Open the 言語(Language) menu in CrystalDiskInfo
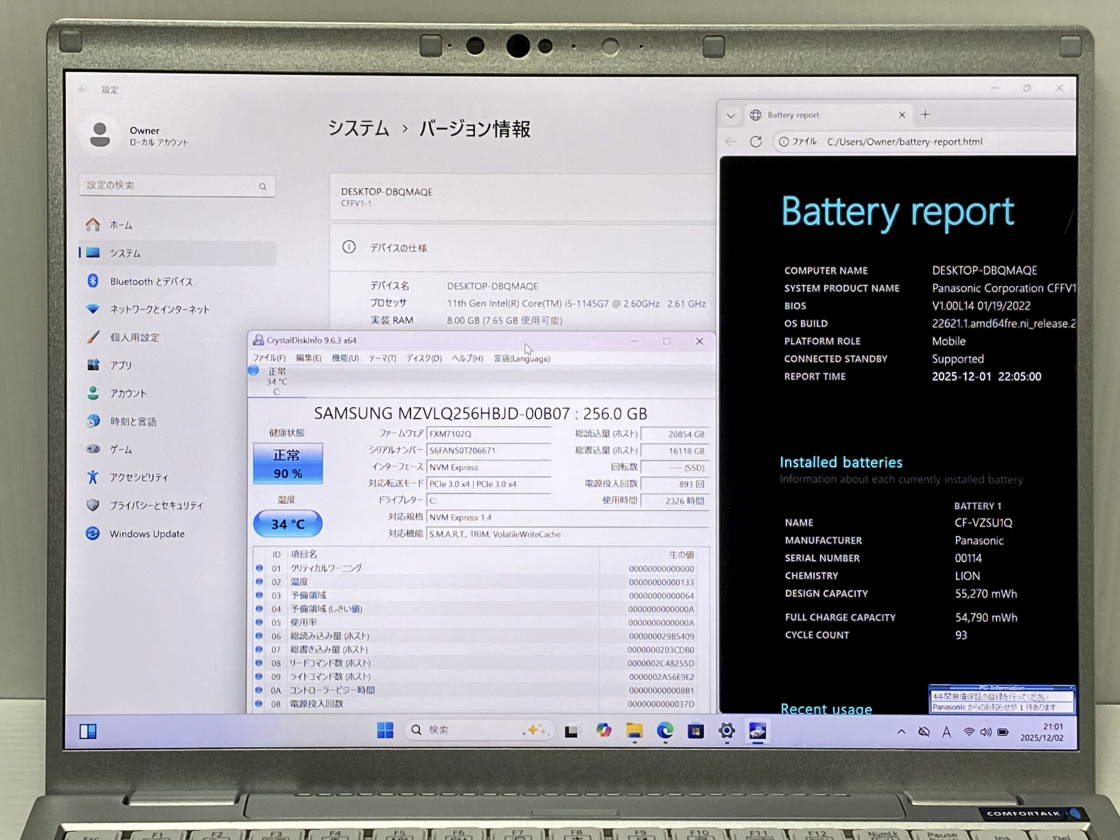The height and width of the screenshot is (840, 1120). (x=521, y=358)
